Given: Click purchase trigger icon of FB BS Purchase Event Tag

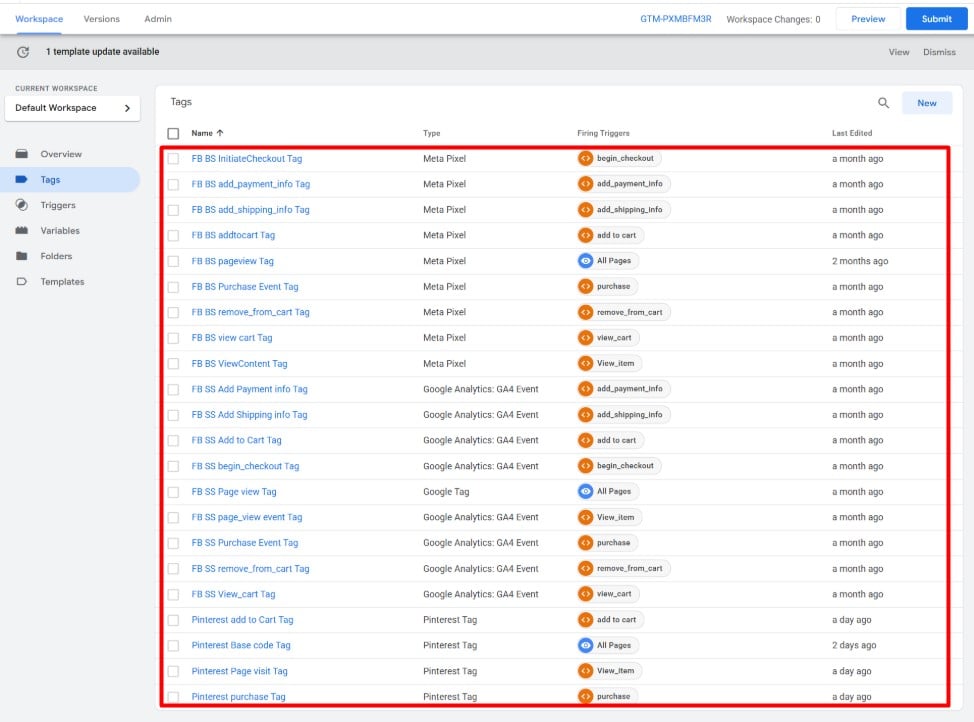Looking at the screenshot, I should [x=585, y=286].
